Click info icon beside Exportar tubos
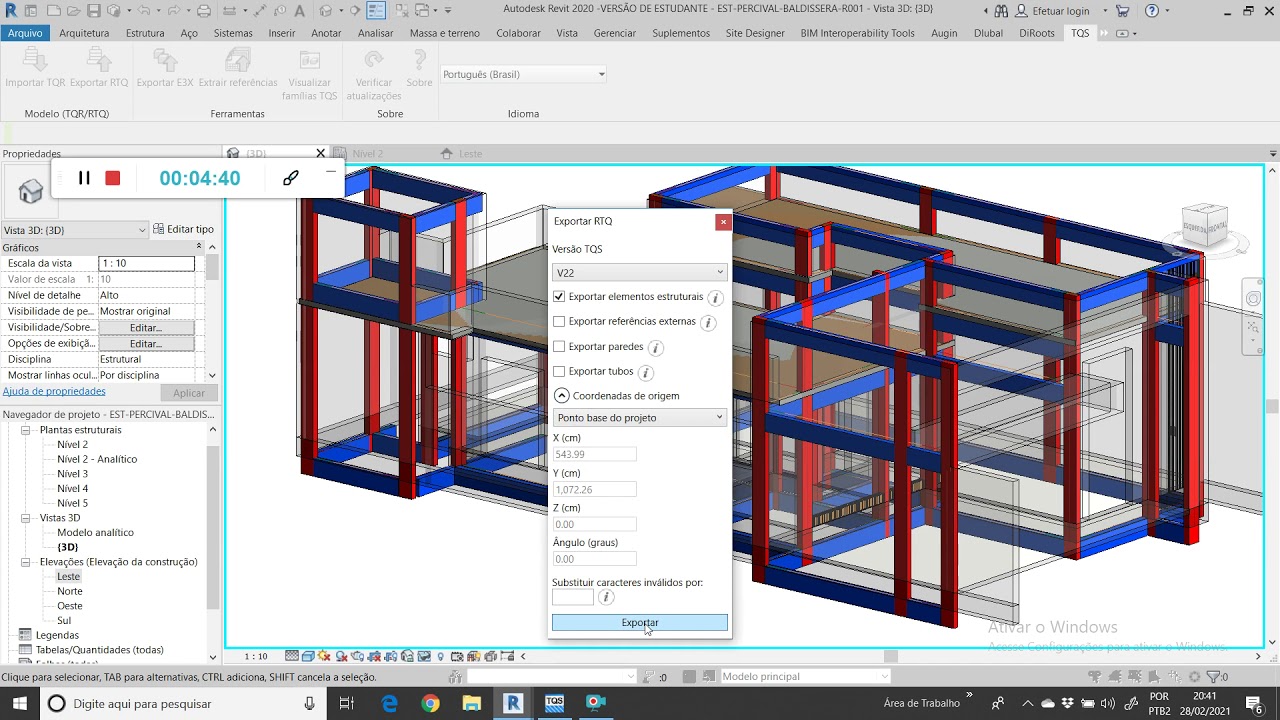 (x=646, y=373)
